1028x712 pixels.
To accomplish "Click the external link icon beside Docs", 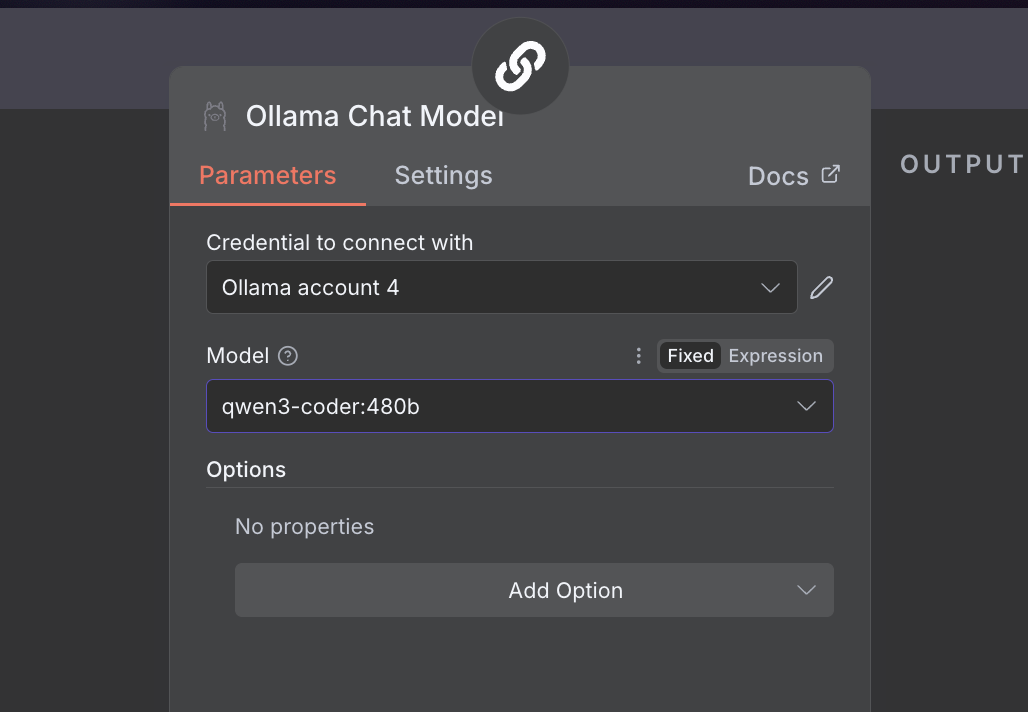I will pos(830,173).
